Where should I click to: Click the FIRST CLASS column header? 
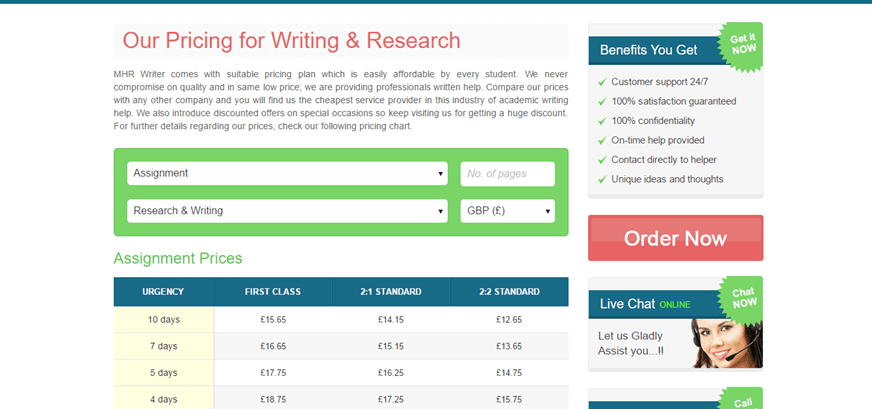273,292
